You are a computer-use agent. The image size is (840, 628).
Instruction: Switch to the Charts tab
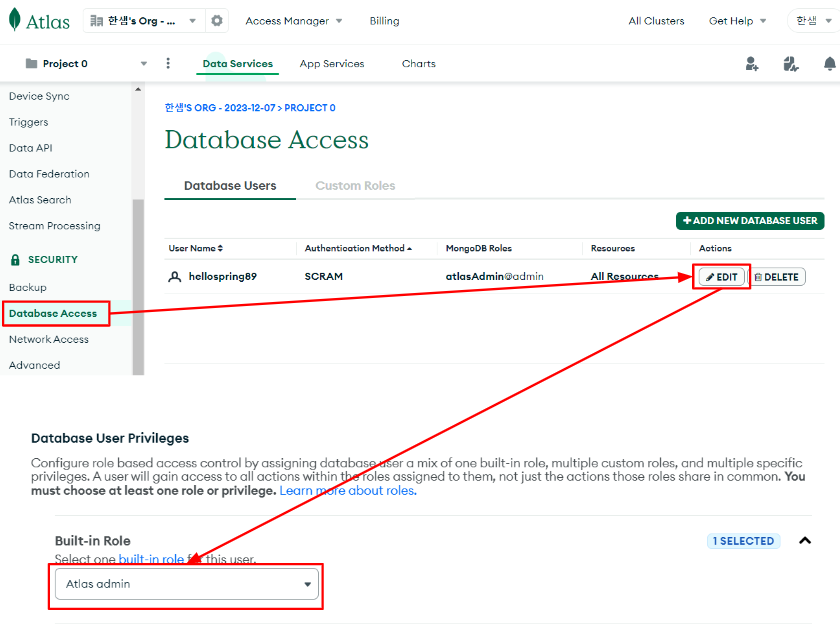click(418, 64)
